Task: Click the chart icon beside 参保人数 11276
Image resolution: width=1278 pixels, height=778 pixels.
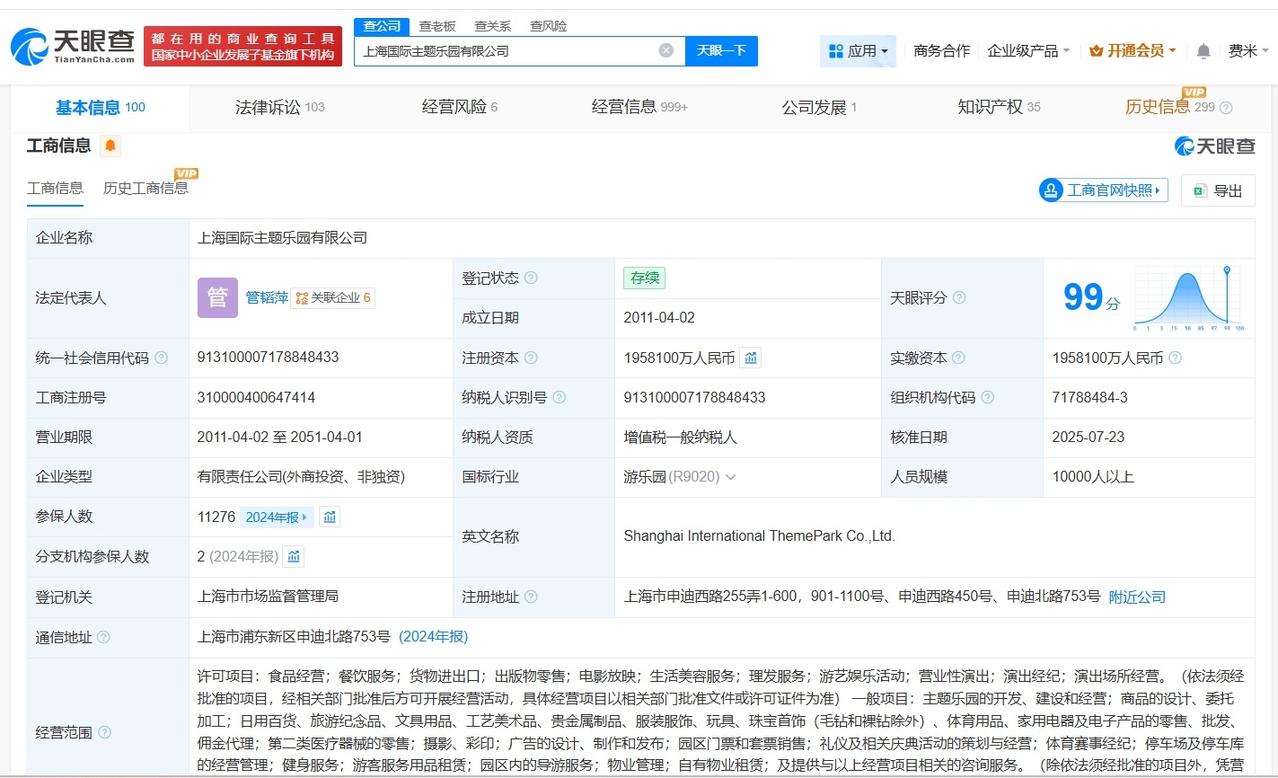Action: point(330,517)
